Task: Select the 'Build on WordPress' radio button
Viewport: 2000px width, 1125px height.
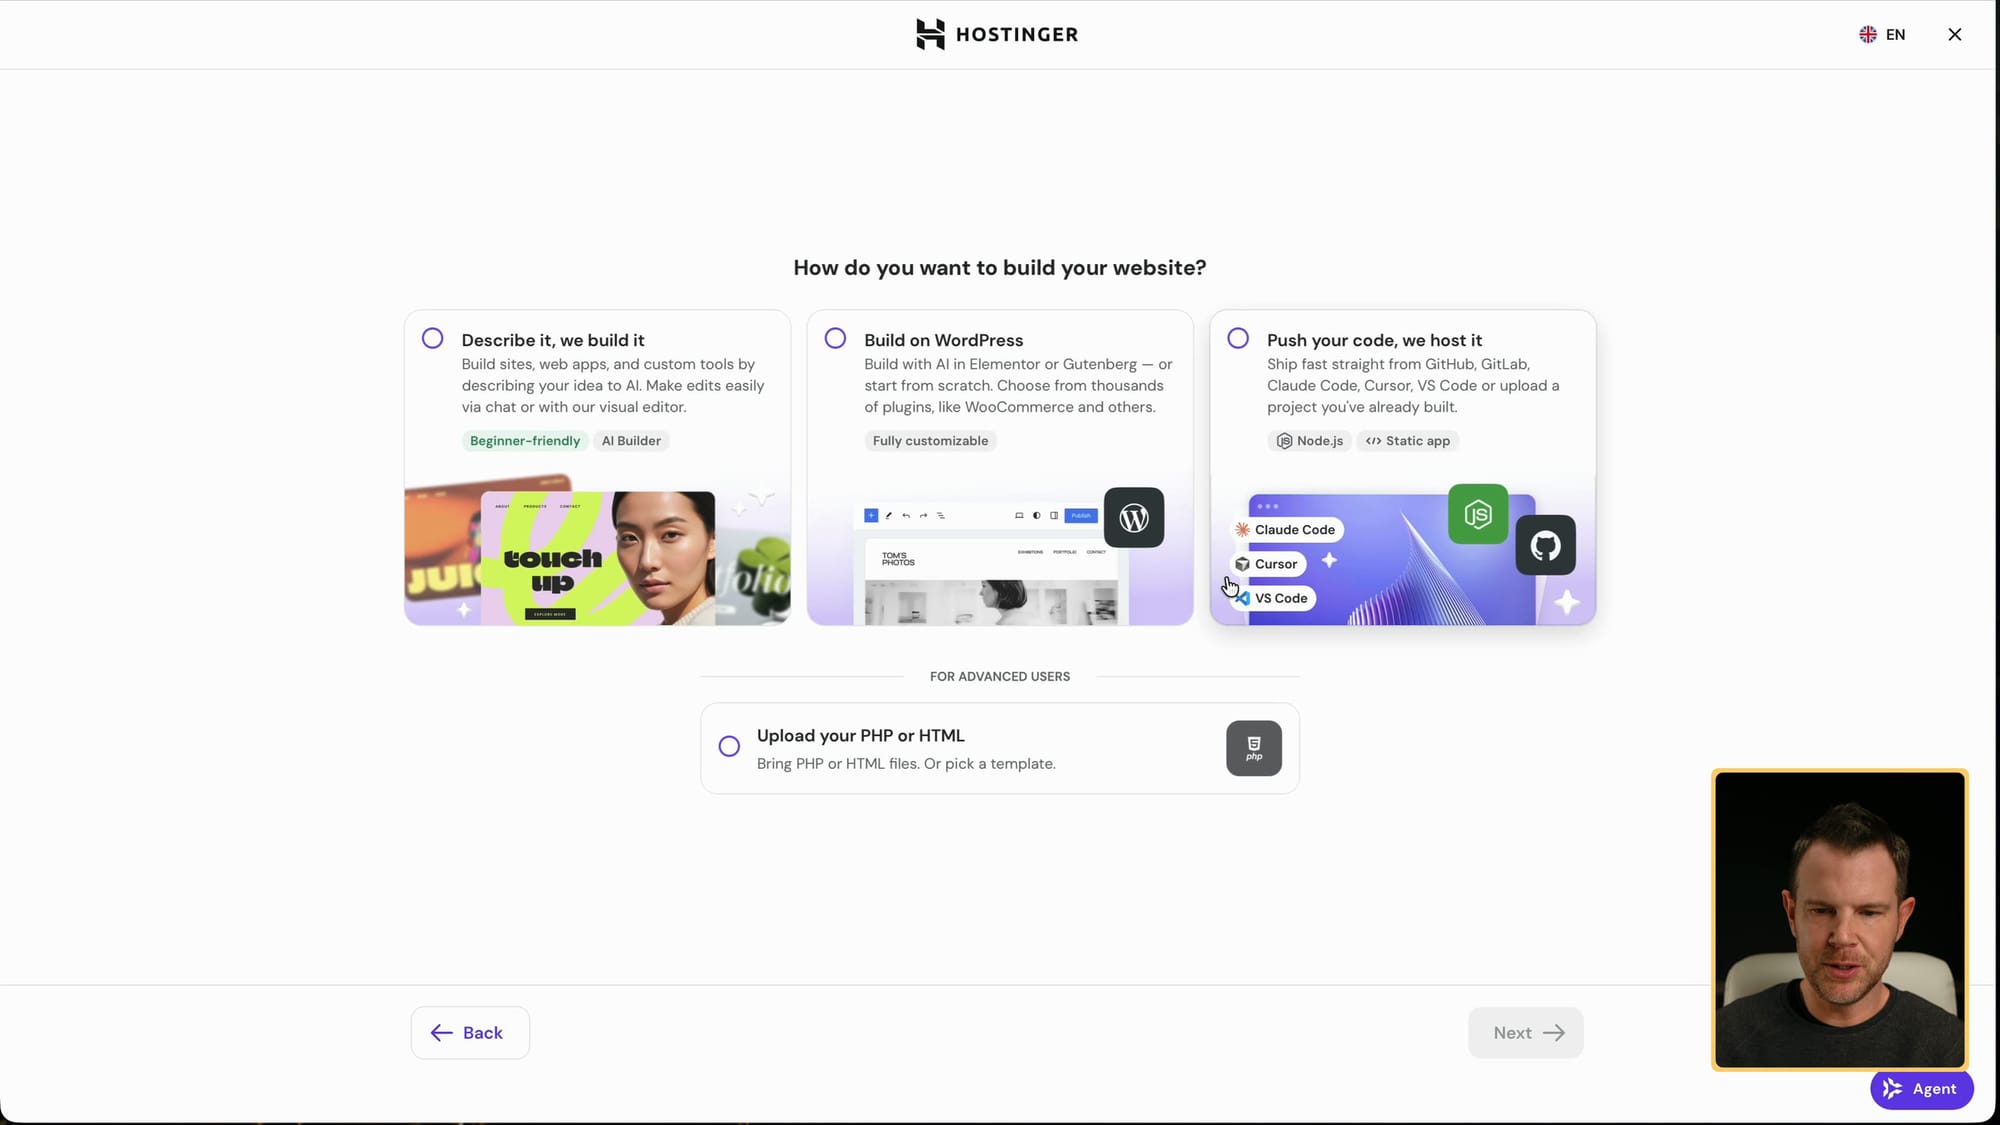Action: [x=835, y=338]
